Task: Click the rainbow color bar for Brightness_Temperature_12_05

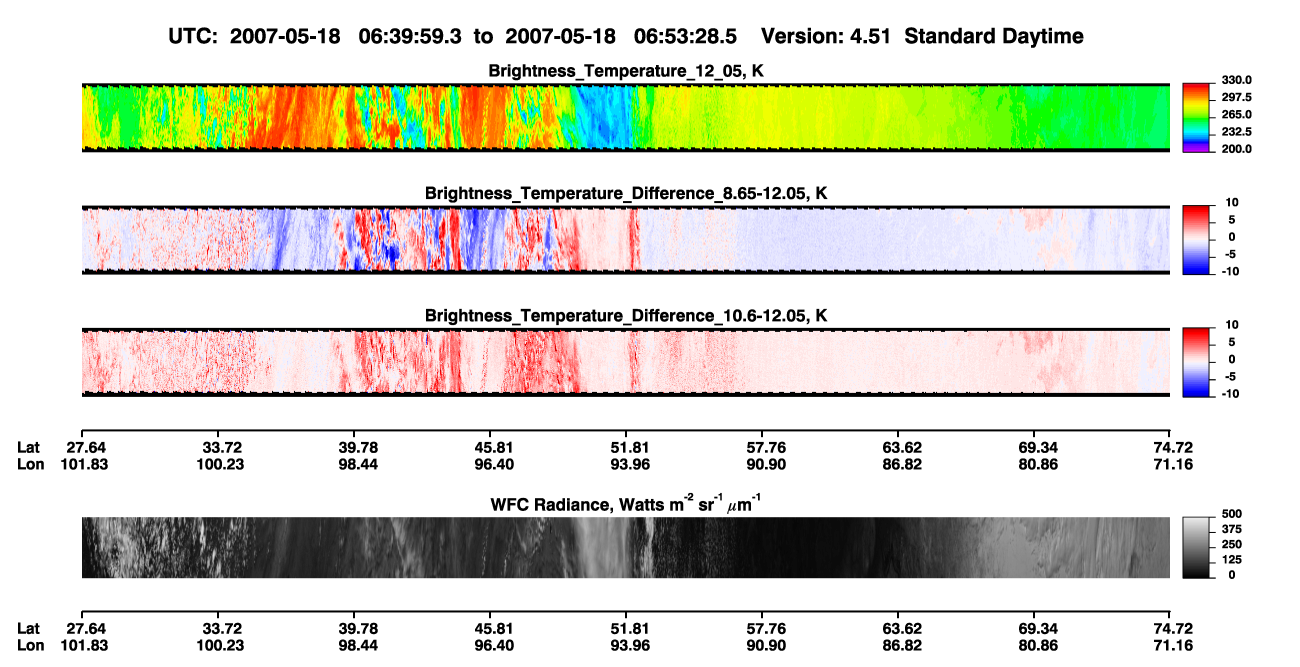Action: (x=1197, y=118)
